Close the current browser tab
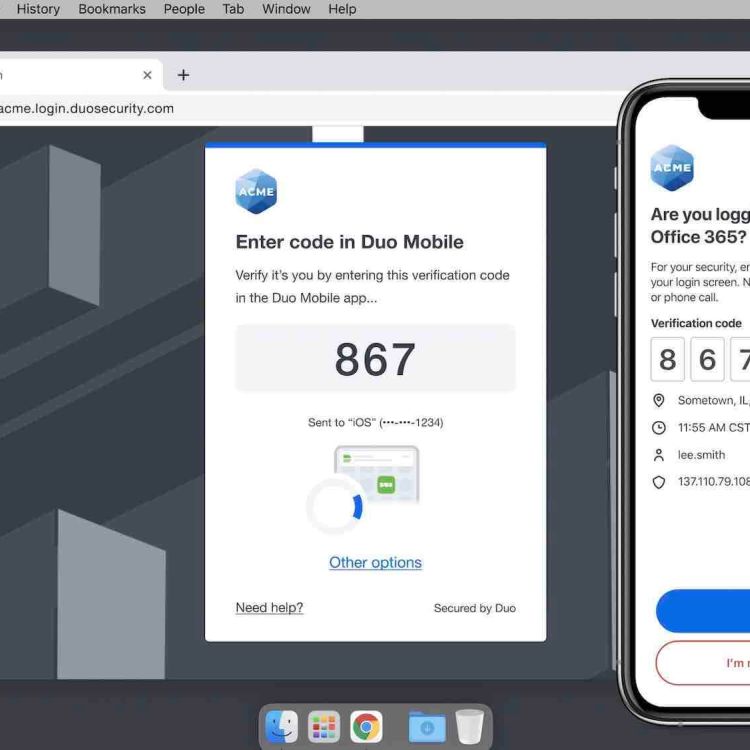The width and height of the screenshot is (750, 750). coord(147,75)
